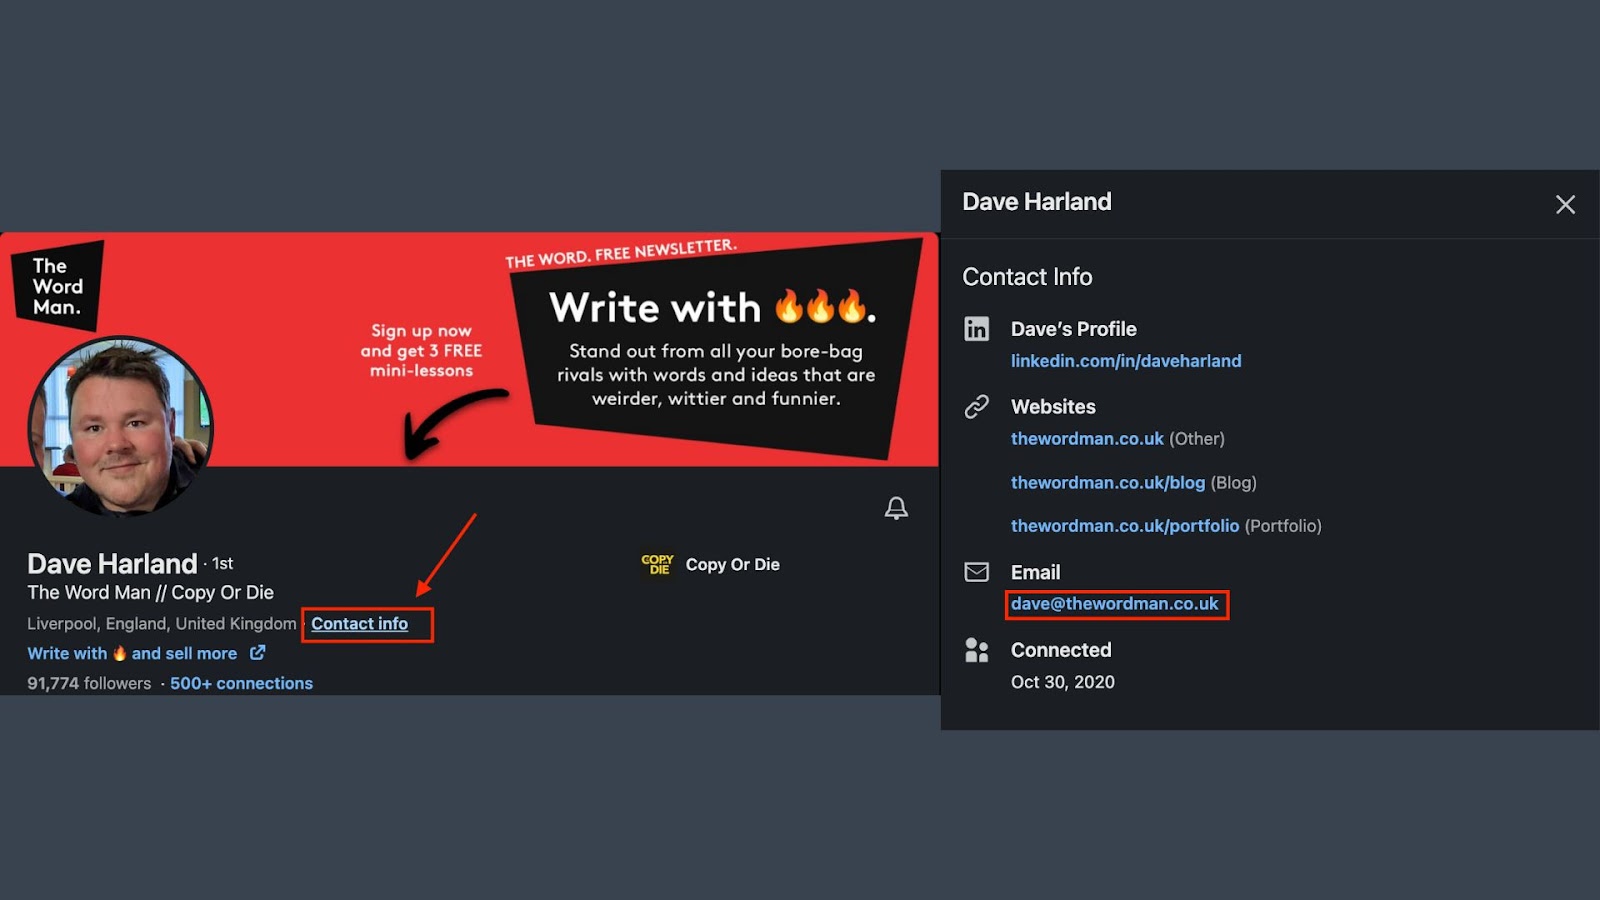Click the Dave Harland profile name heading
Viewport: 1600px width, 900px height.
coord(112,564)
